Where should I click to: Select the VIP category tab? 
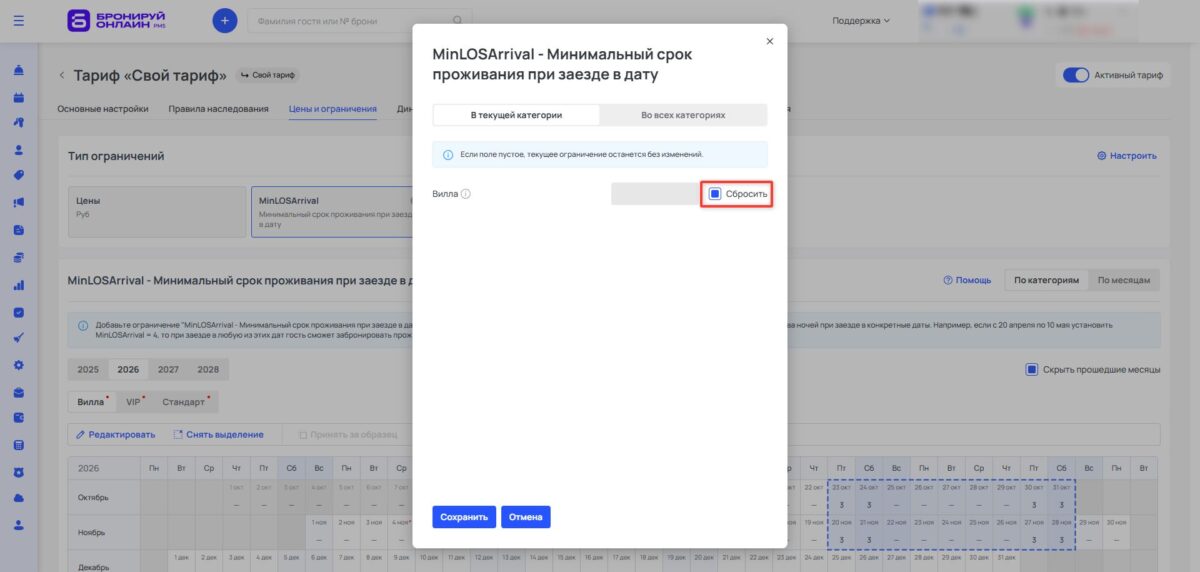pyautogui.click(x=135, y=402)
